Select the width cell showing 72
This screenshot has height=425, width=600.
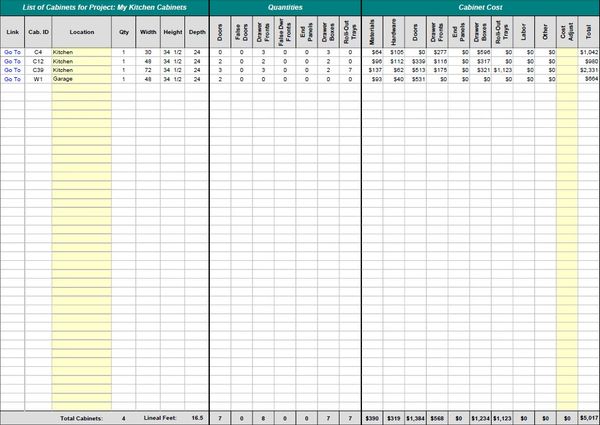click(147, 69)
